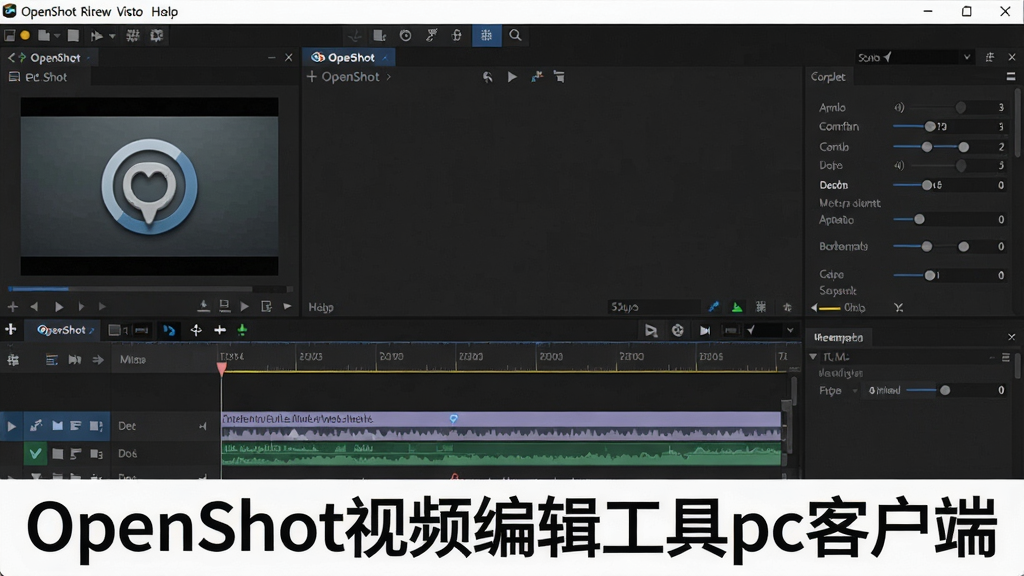Click the save disk icon at top-left toolbar
The height and width of the screenshot is (576, 1024).
(x=10, y=35)
